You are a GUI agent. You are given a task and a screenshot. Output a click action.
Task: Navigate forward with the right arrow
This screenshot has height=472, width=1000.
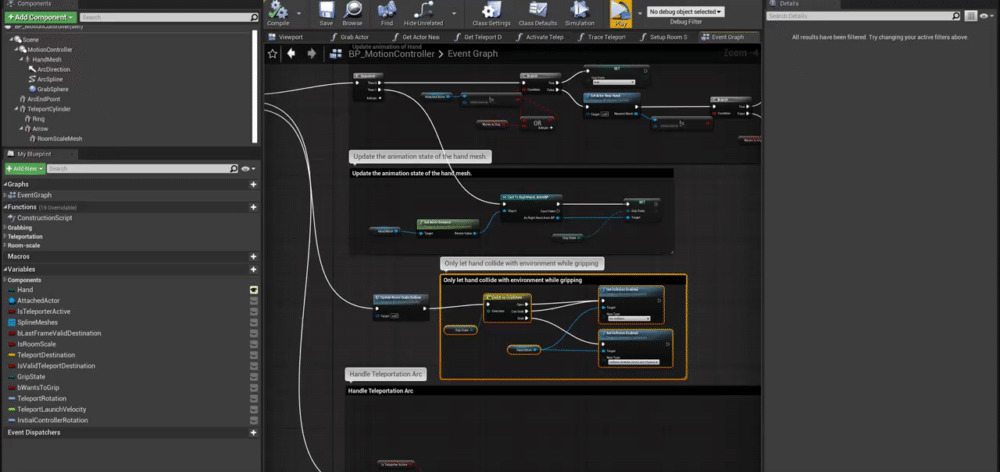point(311,54)
